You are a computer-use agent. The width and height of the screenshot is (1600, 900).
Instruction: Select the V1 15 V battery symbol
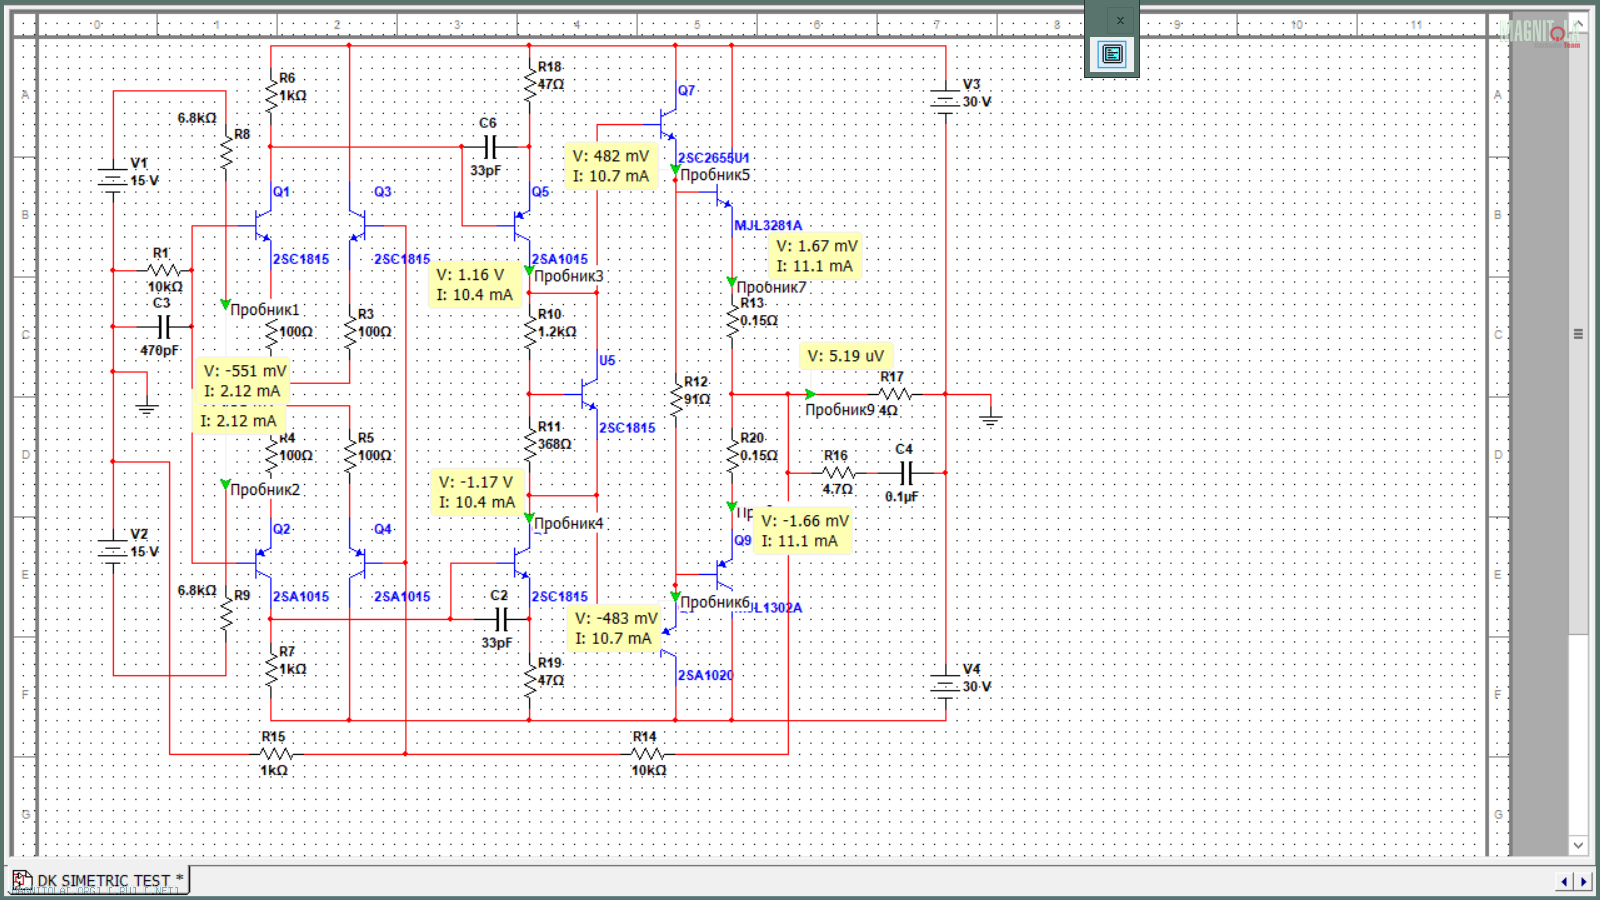[112, 180]
